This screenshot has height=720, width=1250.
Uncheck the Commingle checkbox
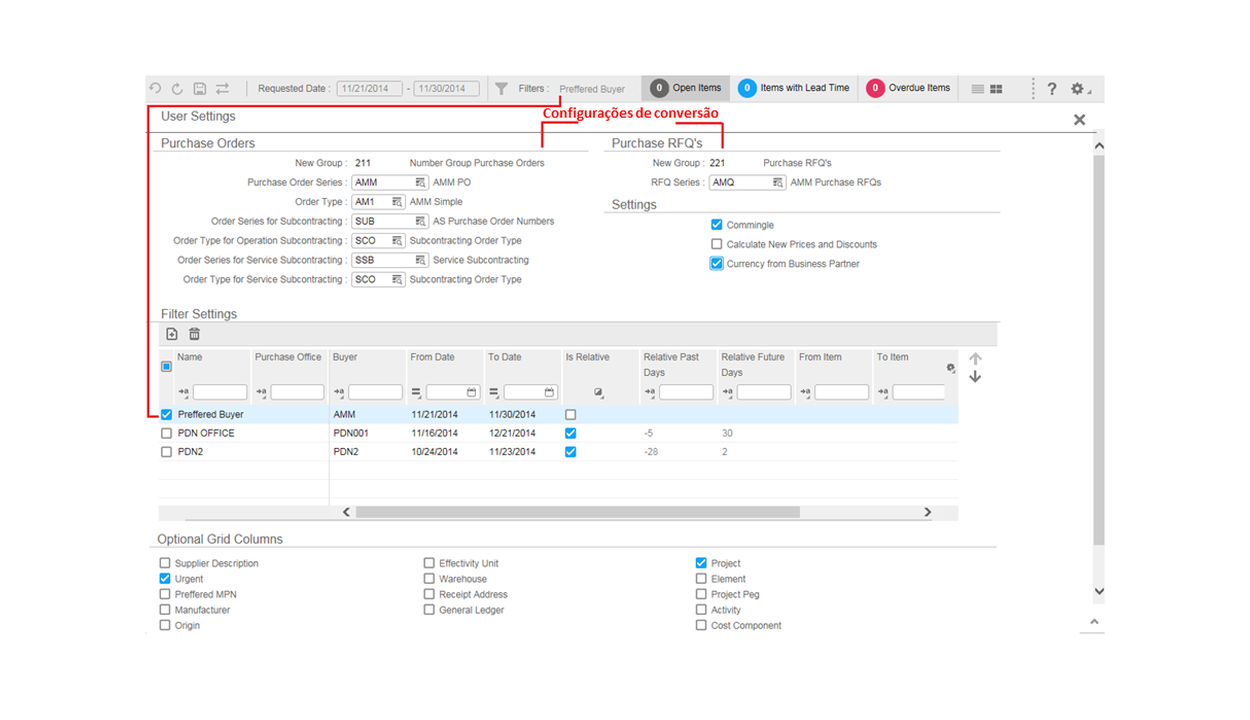[x=716, y=225]
